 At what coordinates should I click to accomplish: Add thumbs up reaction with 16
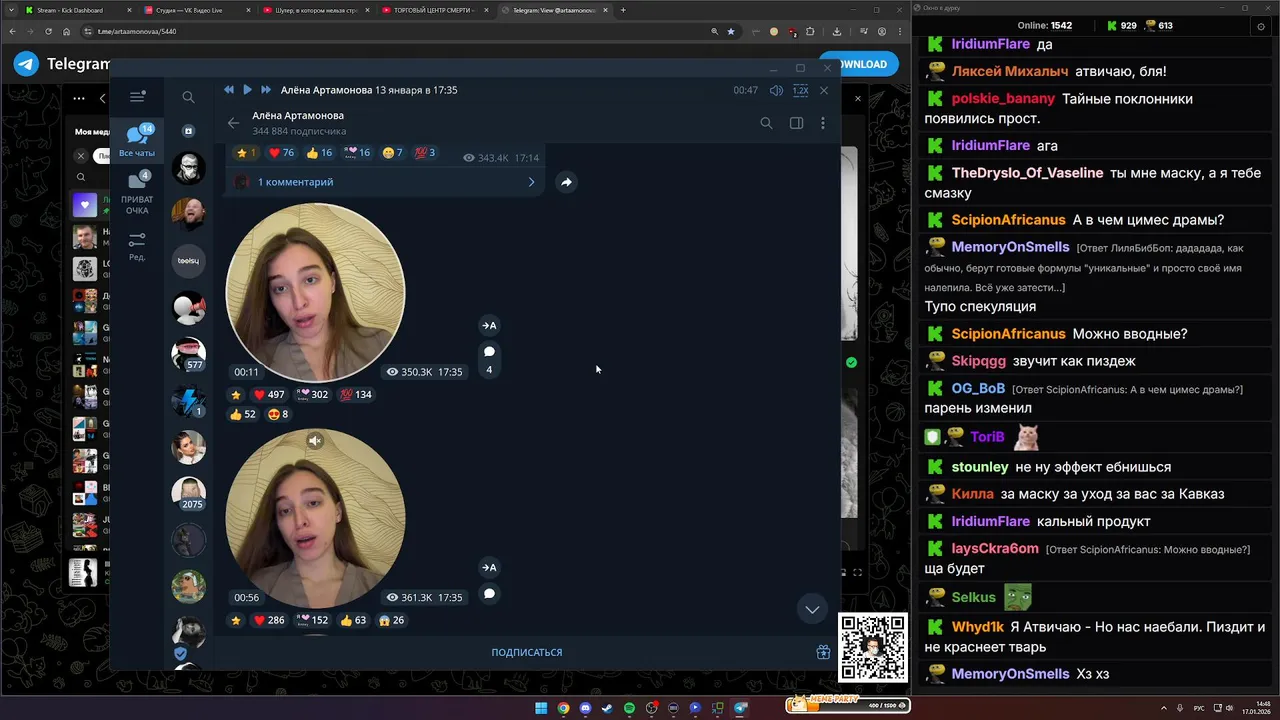[319, 153]
